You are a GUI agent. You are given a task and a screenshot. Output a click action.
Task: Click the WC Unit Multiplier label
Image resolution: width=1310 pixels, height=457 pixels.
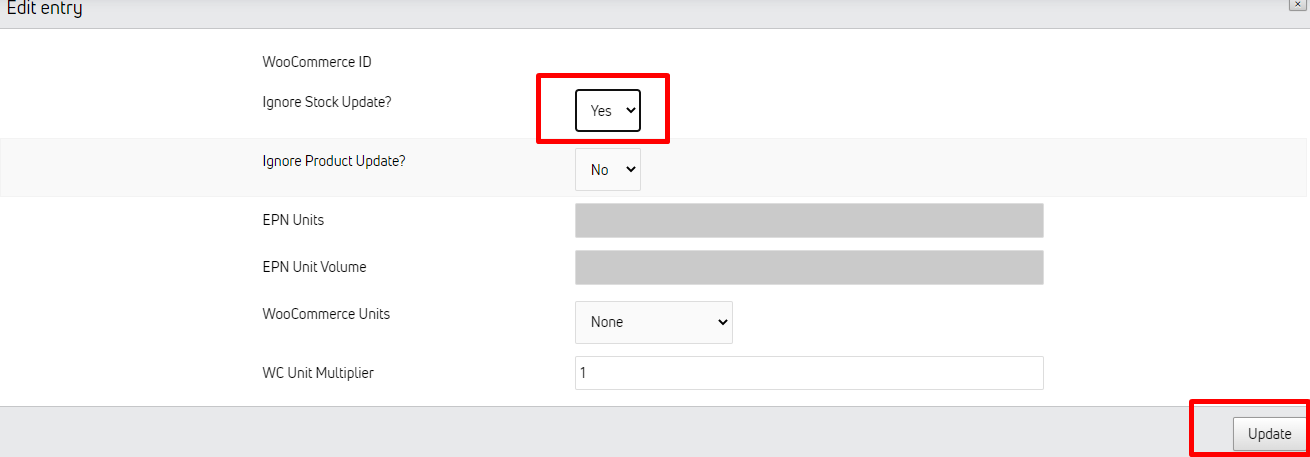[318, 373]
